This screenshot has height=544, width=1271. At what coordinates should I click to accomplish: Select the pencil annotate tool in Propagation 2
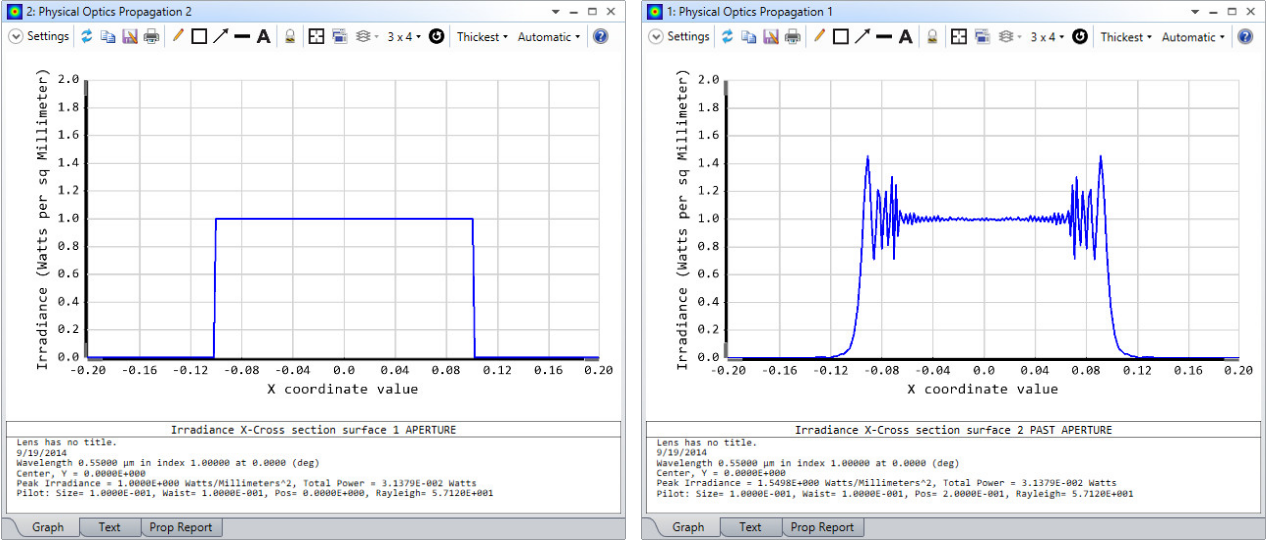(x=178, y=37)
